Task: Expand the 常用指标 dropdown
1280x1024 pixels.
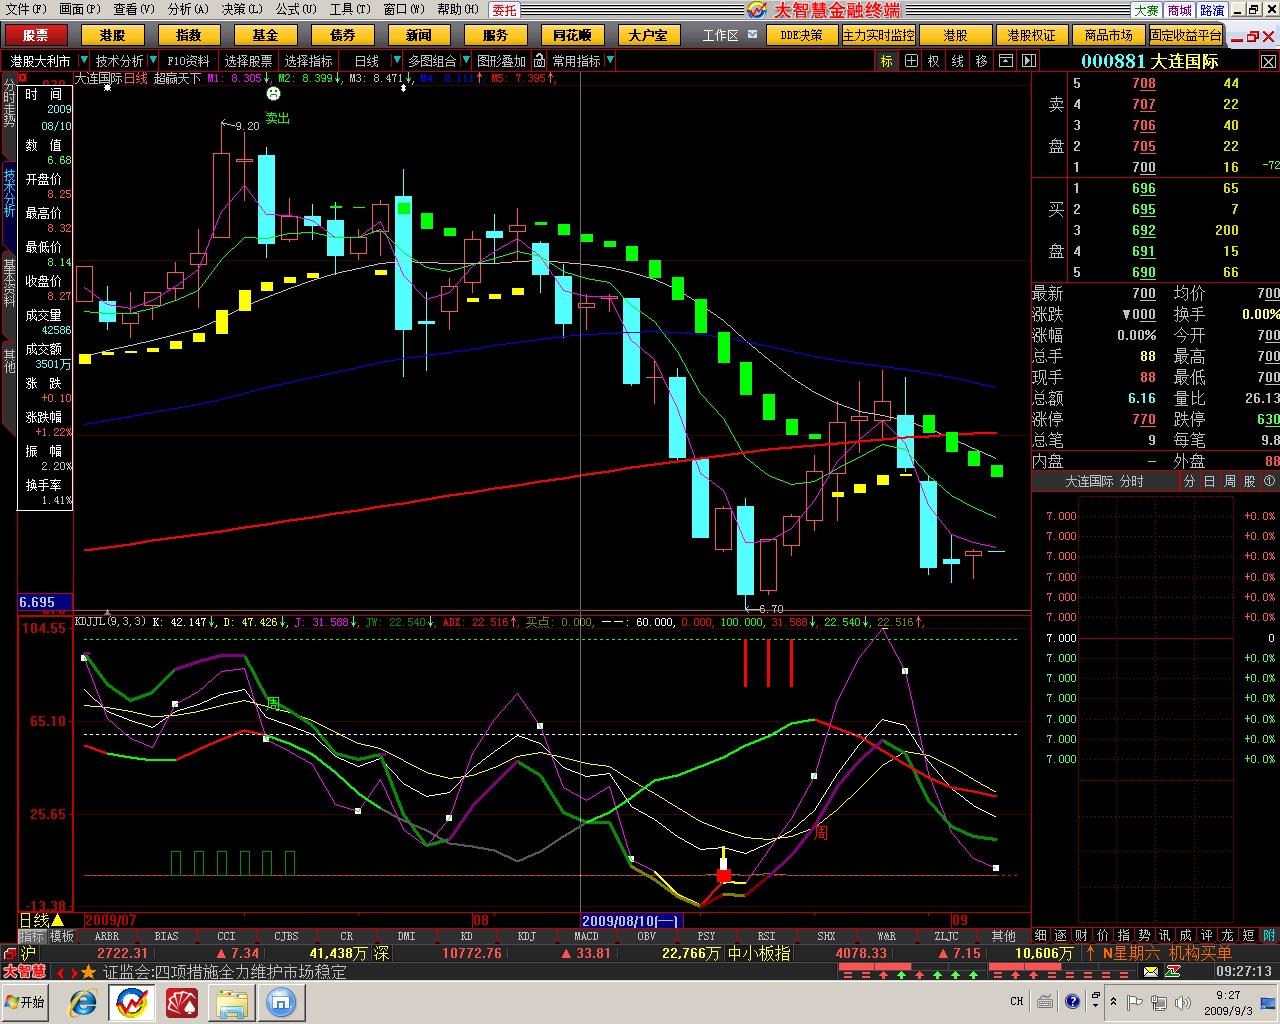Action: (x=610, y=61)
